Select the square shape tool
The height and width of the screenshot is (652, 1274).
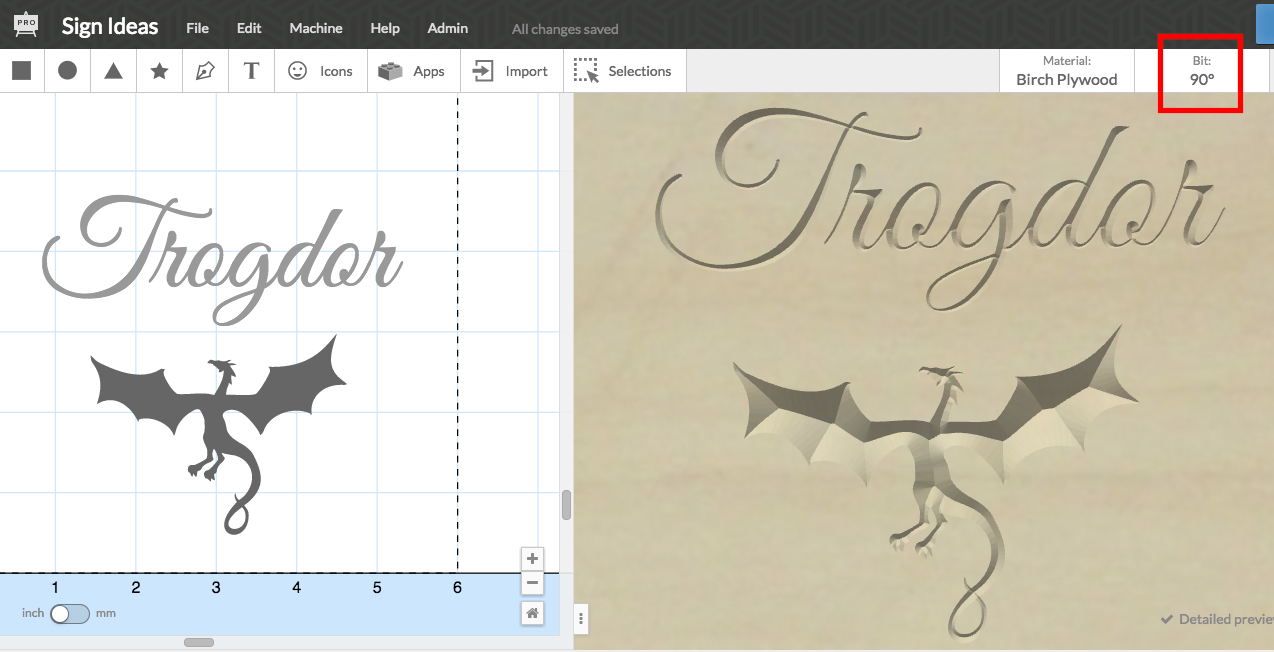(22, 71)
